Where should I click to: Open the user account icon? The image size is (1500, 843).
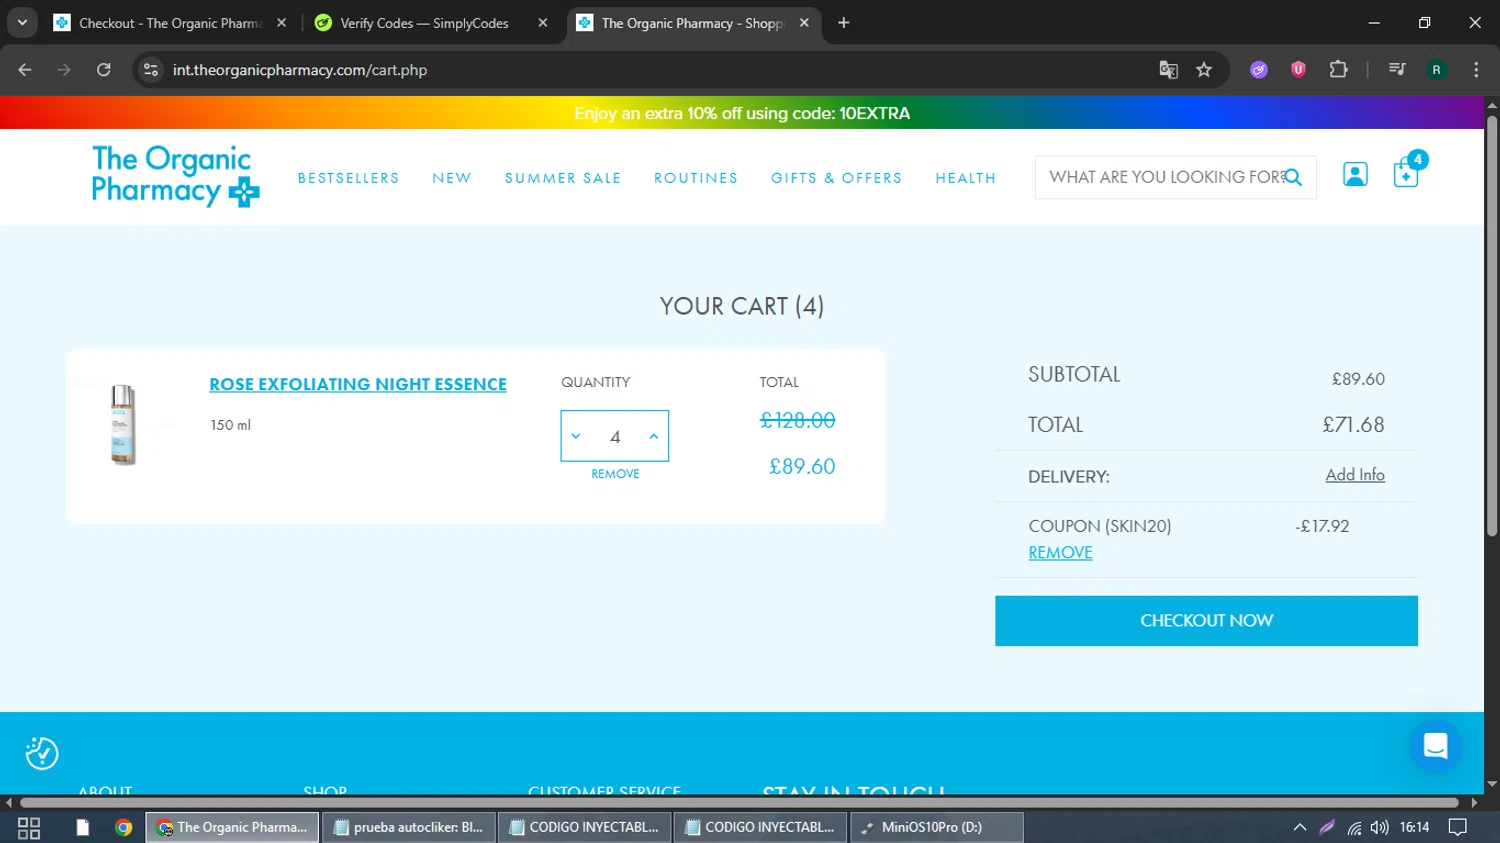pyautogui.click(x=1355, y=175)
